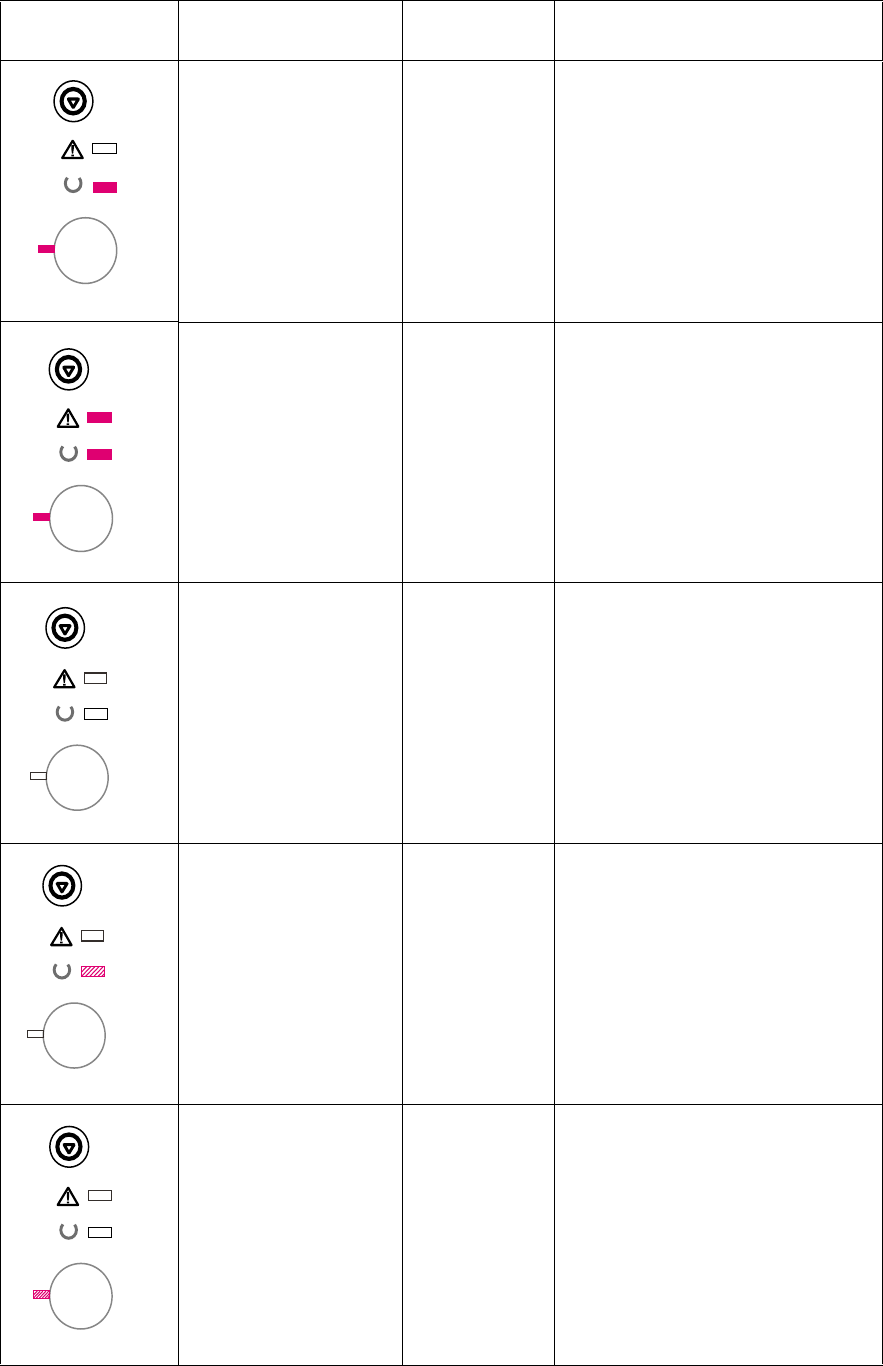
Task: Click the solid magenta ready light in the first row
Action: pyautogui.click(x=105, y=187)
